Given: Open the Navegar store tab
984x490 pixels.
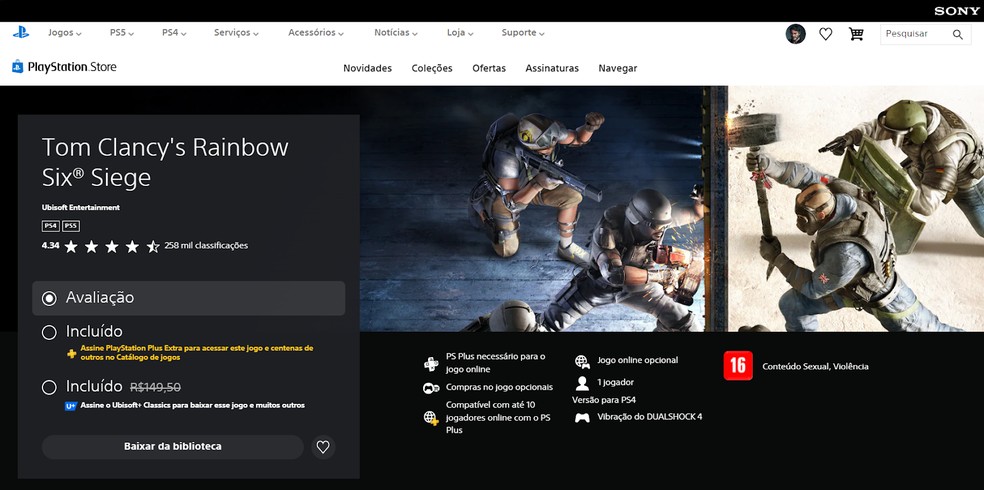Looking at the screenshot, I should click(618, 68).
